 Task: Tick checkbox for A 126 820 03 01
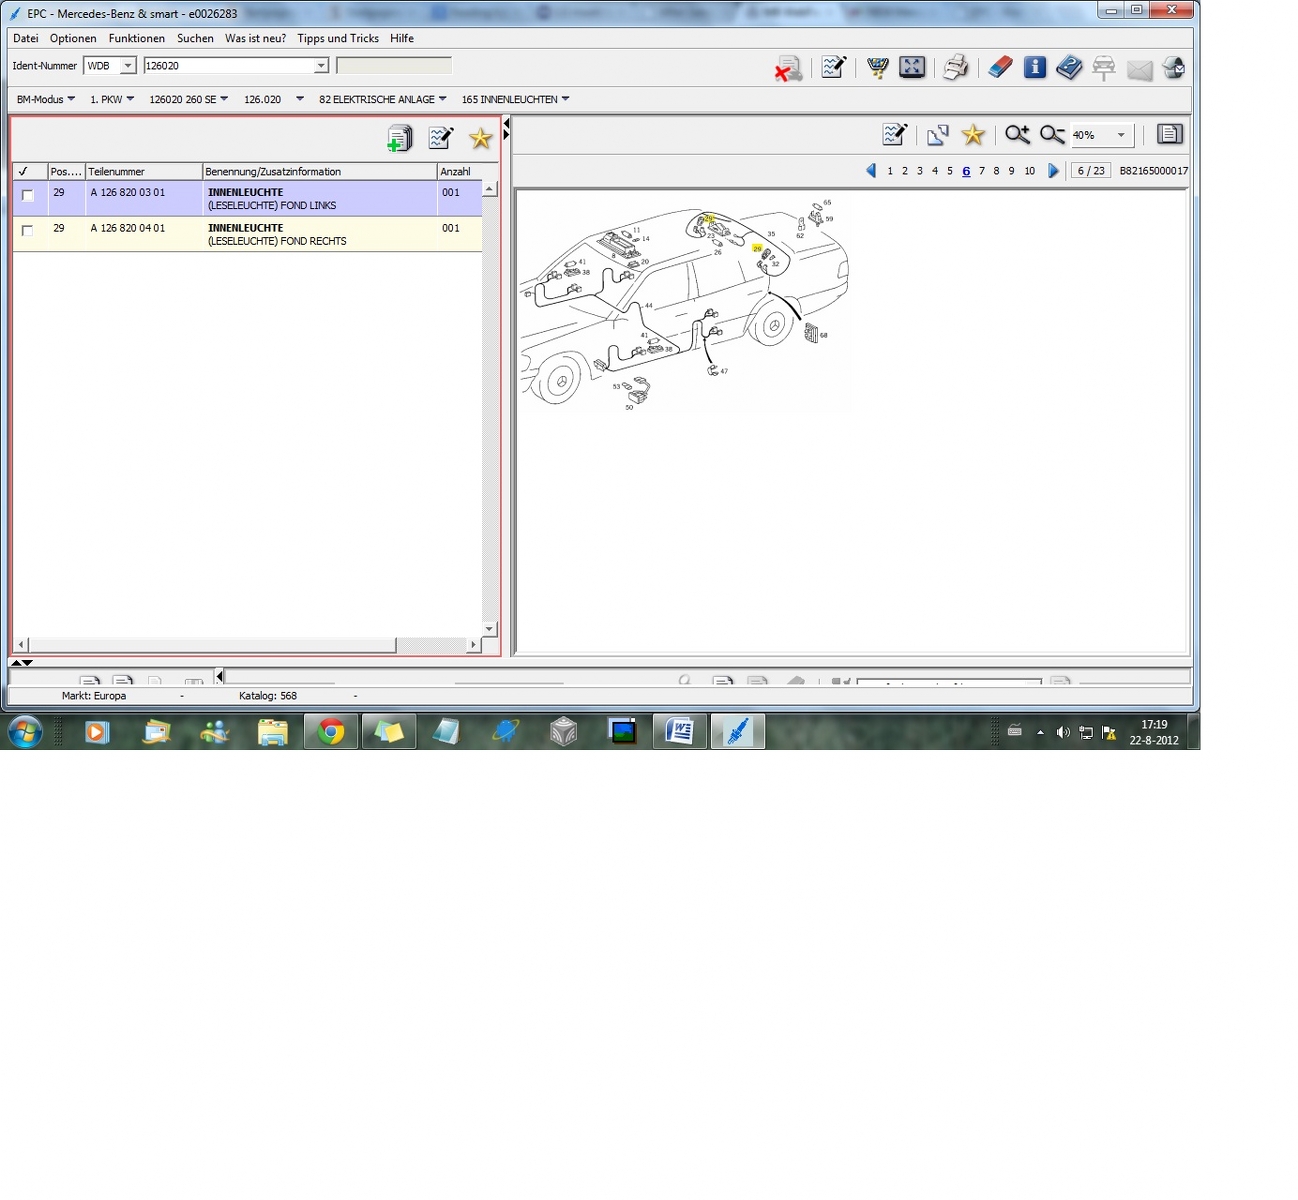(x=28, y=195)
